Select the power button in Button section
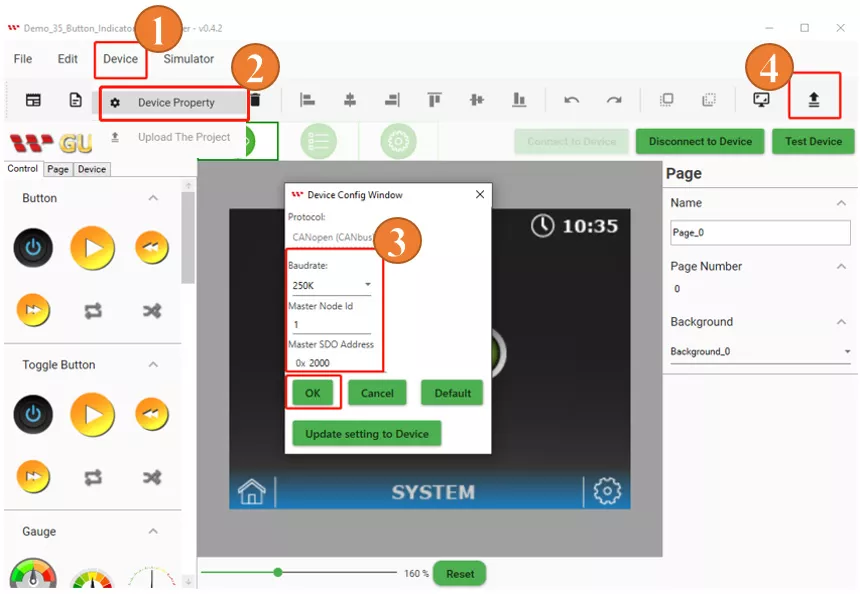Image resolution: width=860 pixels, height=594 pixels. [33, 247]
